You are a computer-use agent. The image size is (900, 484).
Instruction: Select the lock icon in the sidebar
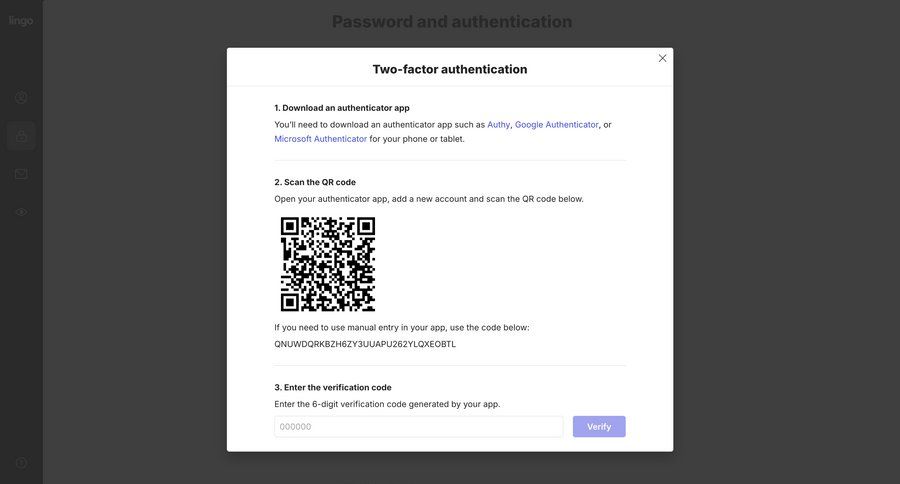coord(21,136)
